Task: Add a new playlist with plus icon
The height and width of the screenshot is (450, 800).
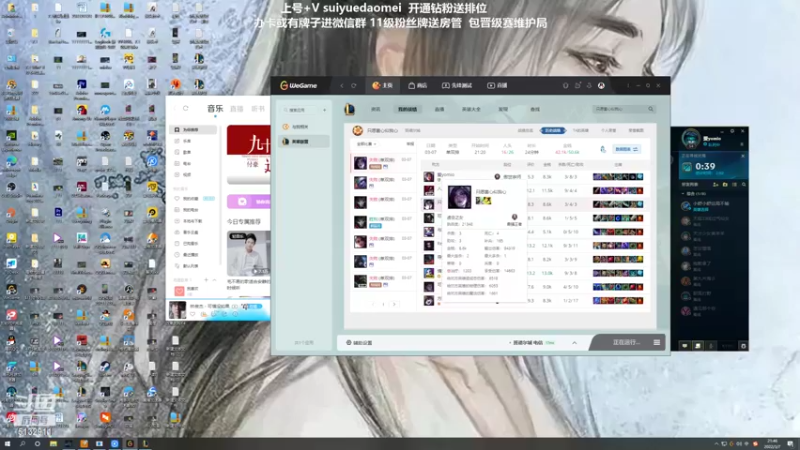Action: pos(206,280)
